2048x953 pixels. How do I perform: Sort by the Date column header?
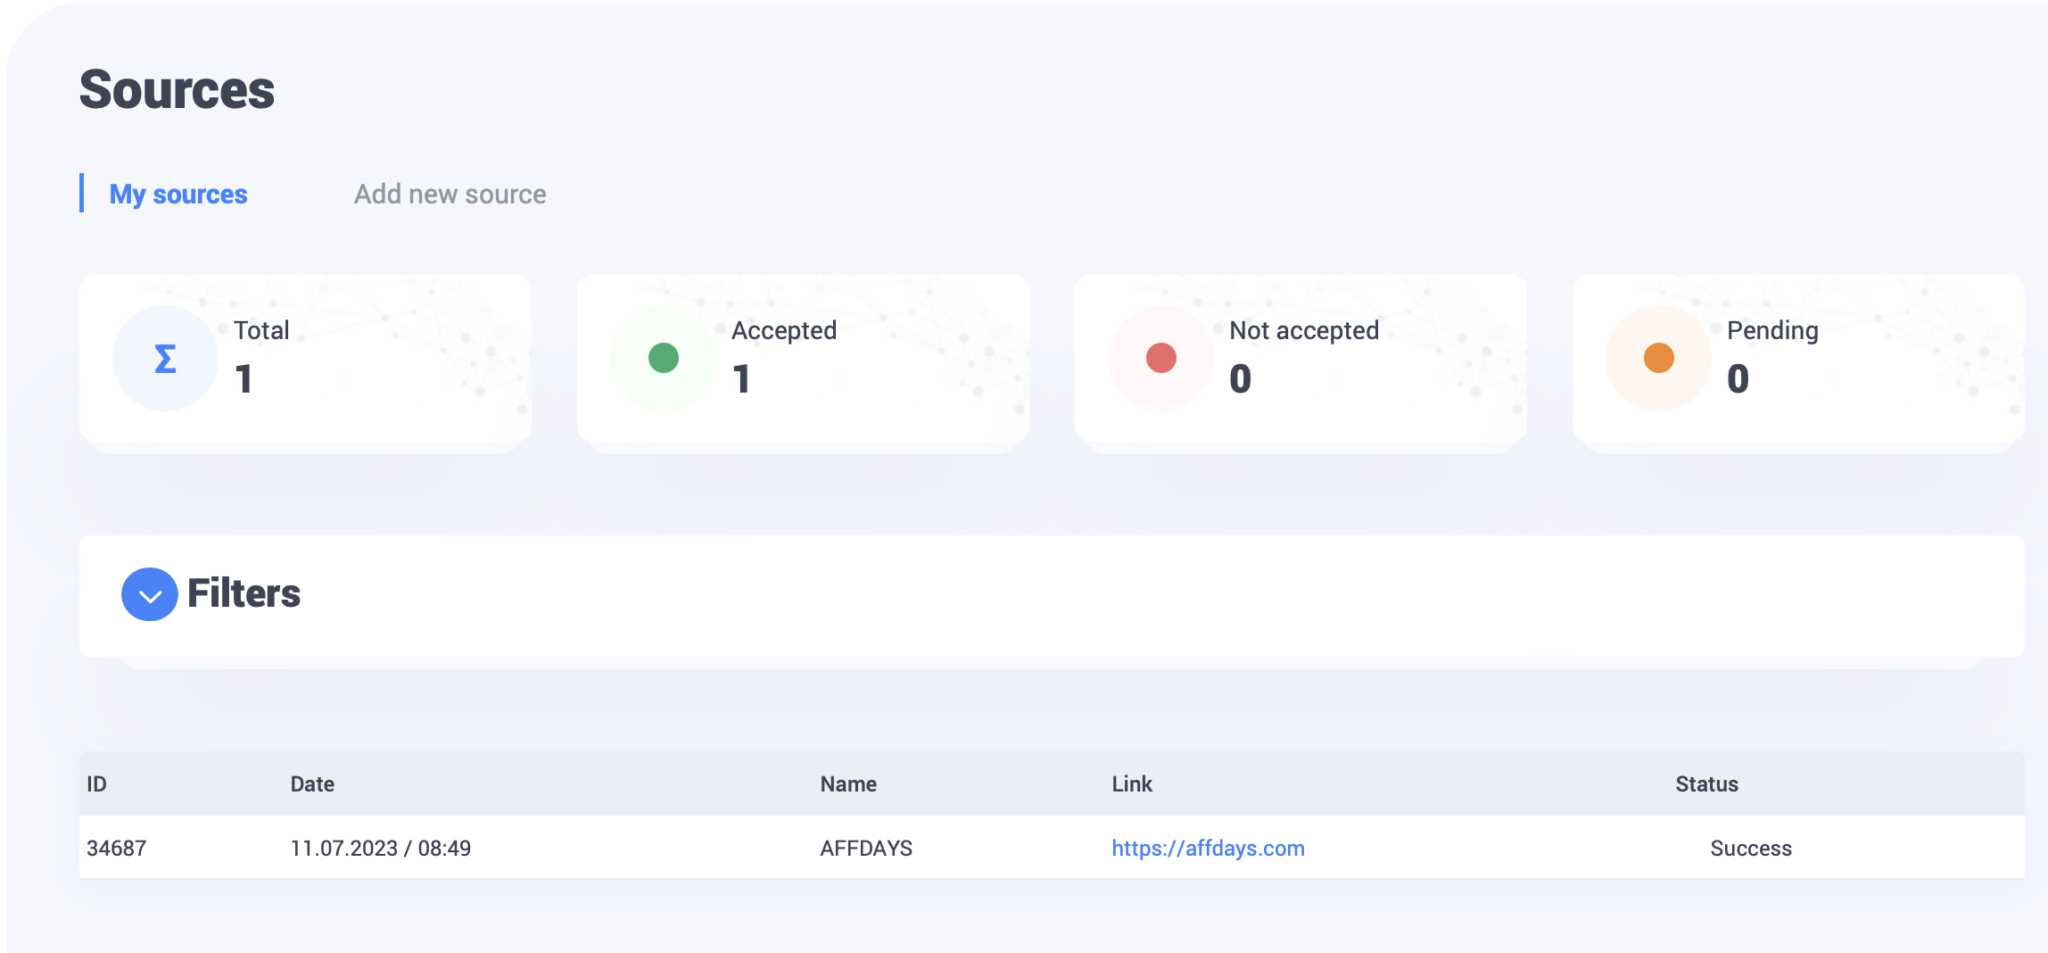312,784
